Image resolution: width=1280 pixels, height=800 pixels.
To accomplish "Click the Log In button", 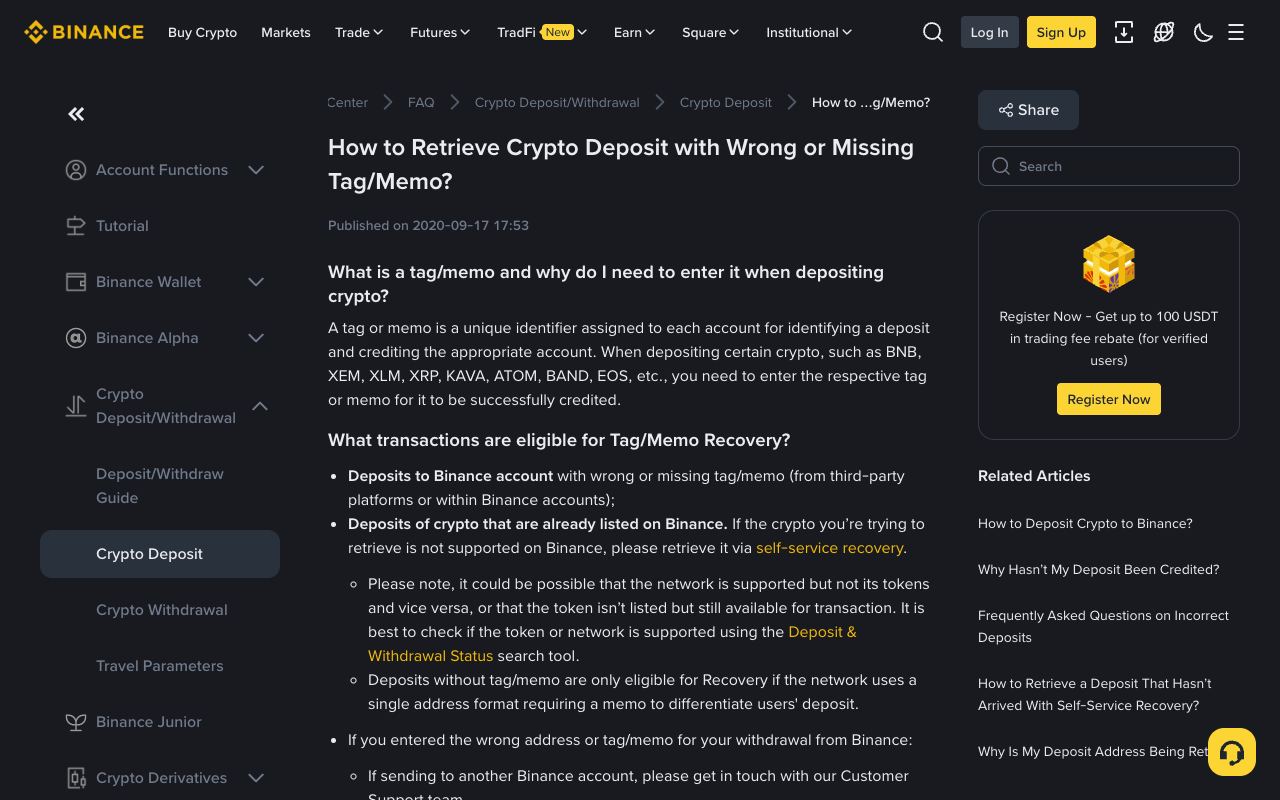I will (989, 32).
